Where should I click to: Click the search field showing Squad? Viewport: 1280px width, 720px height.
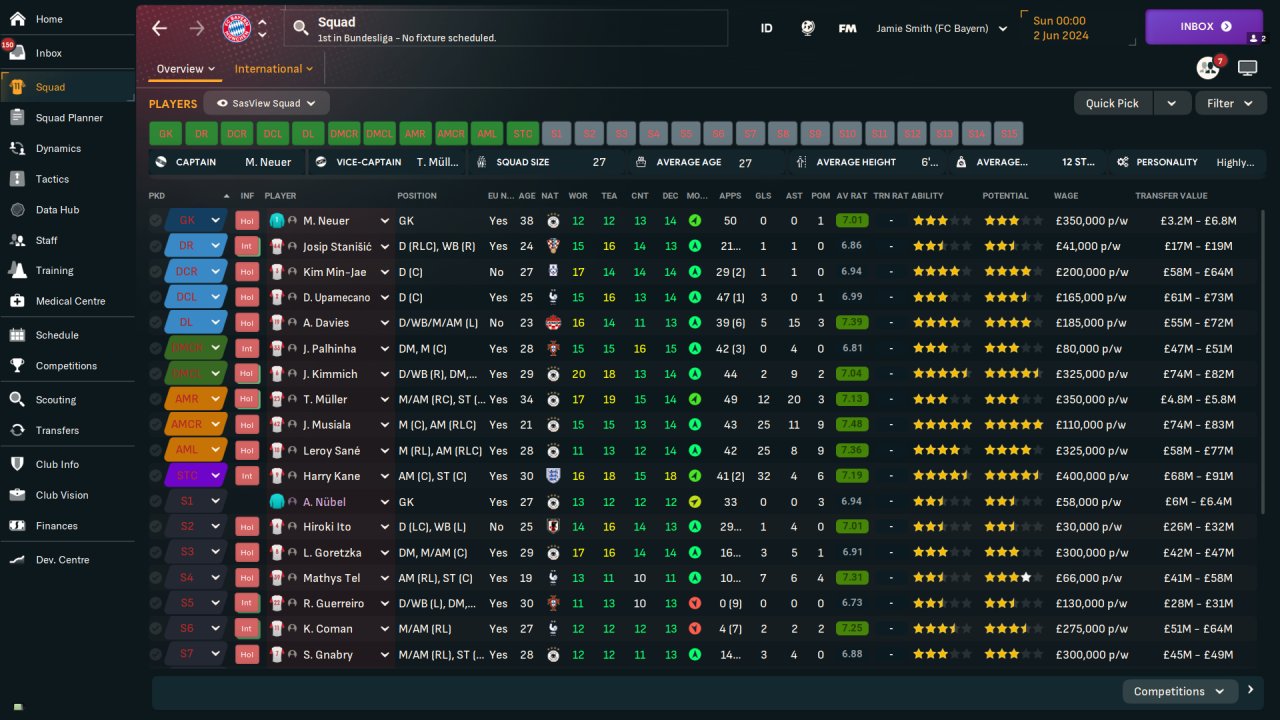tap(506, 28)
